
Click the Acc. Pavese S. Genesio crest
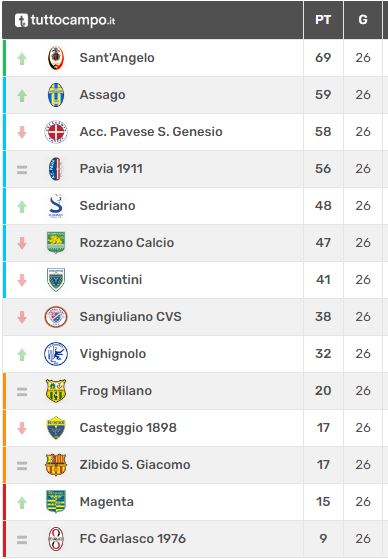tap(56, 132)
